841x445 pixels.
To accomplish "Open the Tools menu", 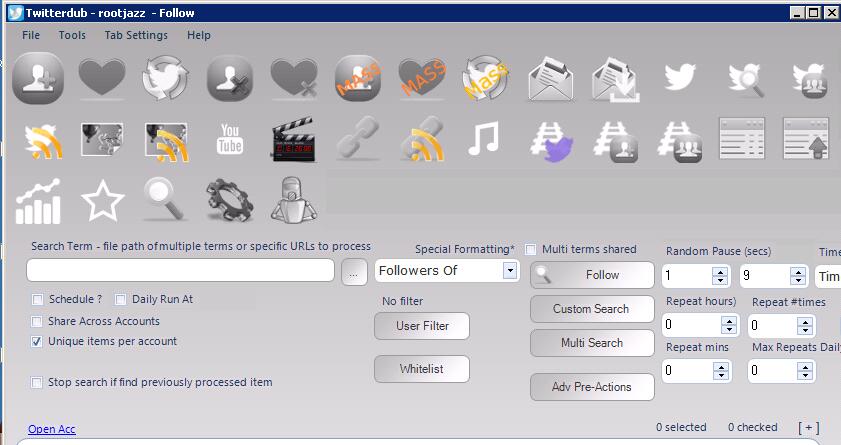I will (72, 35).
